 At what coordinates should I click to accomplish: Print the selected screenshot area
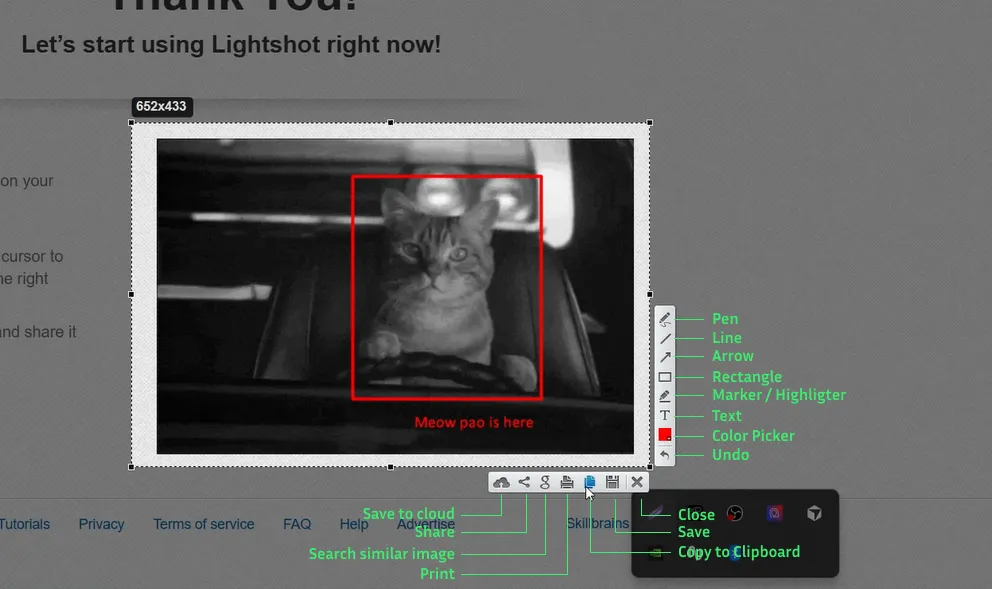pos(567,483)
